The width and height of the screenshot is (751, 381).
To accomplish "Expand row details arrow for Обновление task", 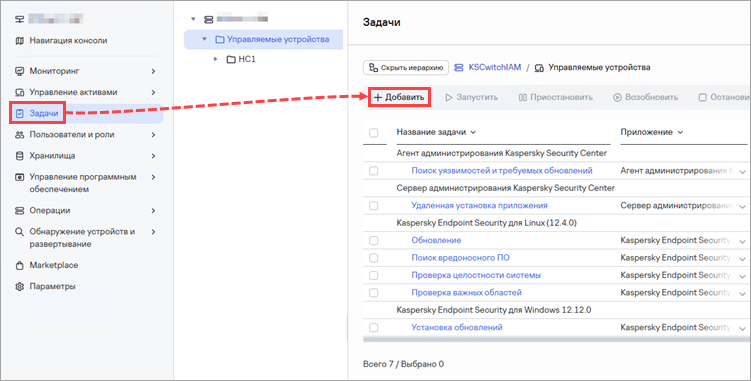I will tap(742, 241).
